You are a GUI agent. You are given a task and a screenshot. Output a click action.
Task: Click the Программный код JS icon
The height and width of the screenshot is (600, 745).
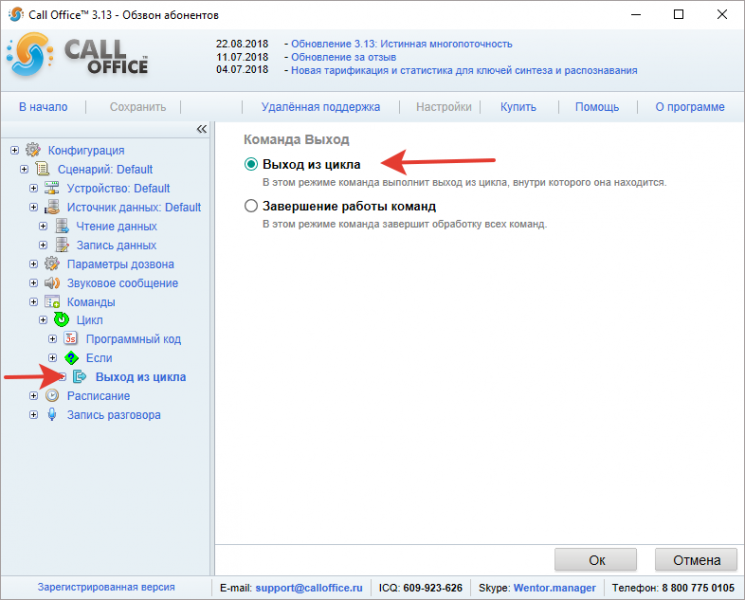(x=71, y=338)
